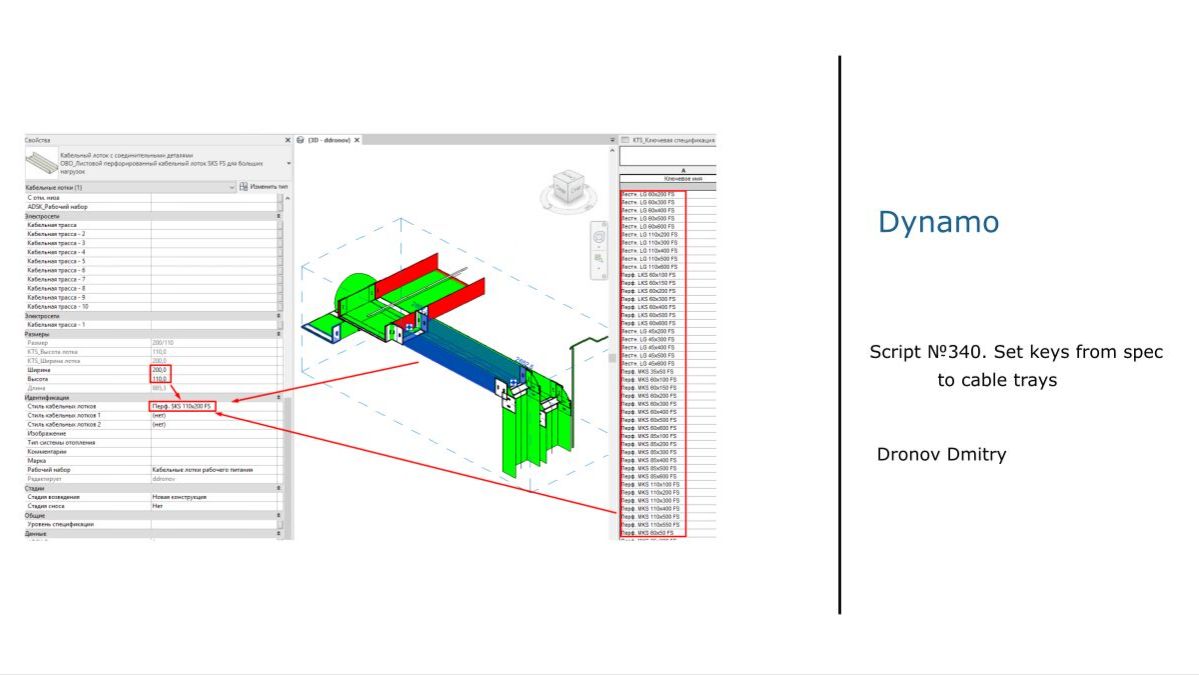This screenshot has height=675, width=1199.
Task: Click the 'Уровень спецификации' property row
Action: [154, 524]
